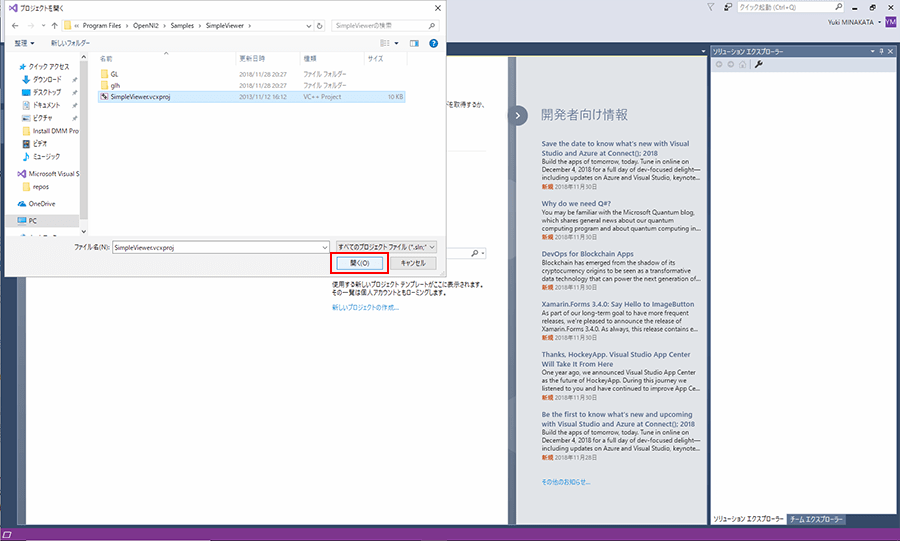Go to ドキュメント in the navigation pane

pos(46,106)
